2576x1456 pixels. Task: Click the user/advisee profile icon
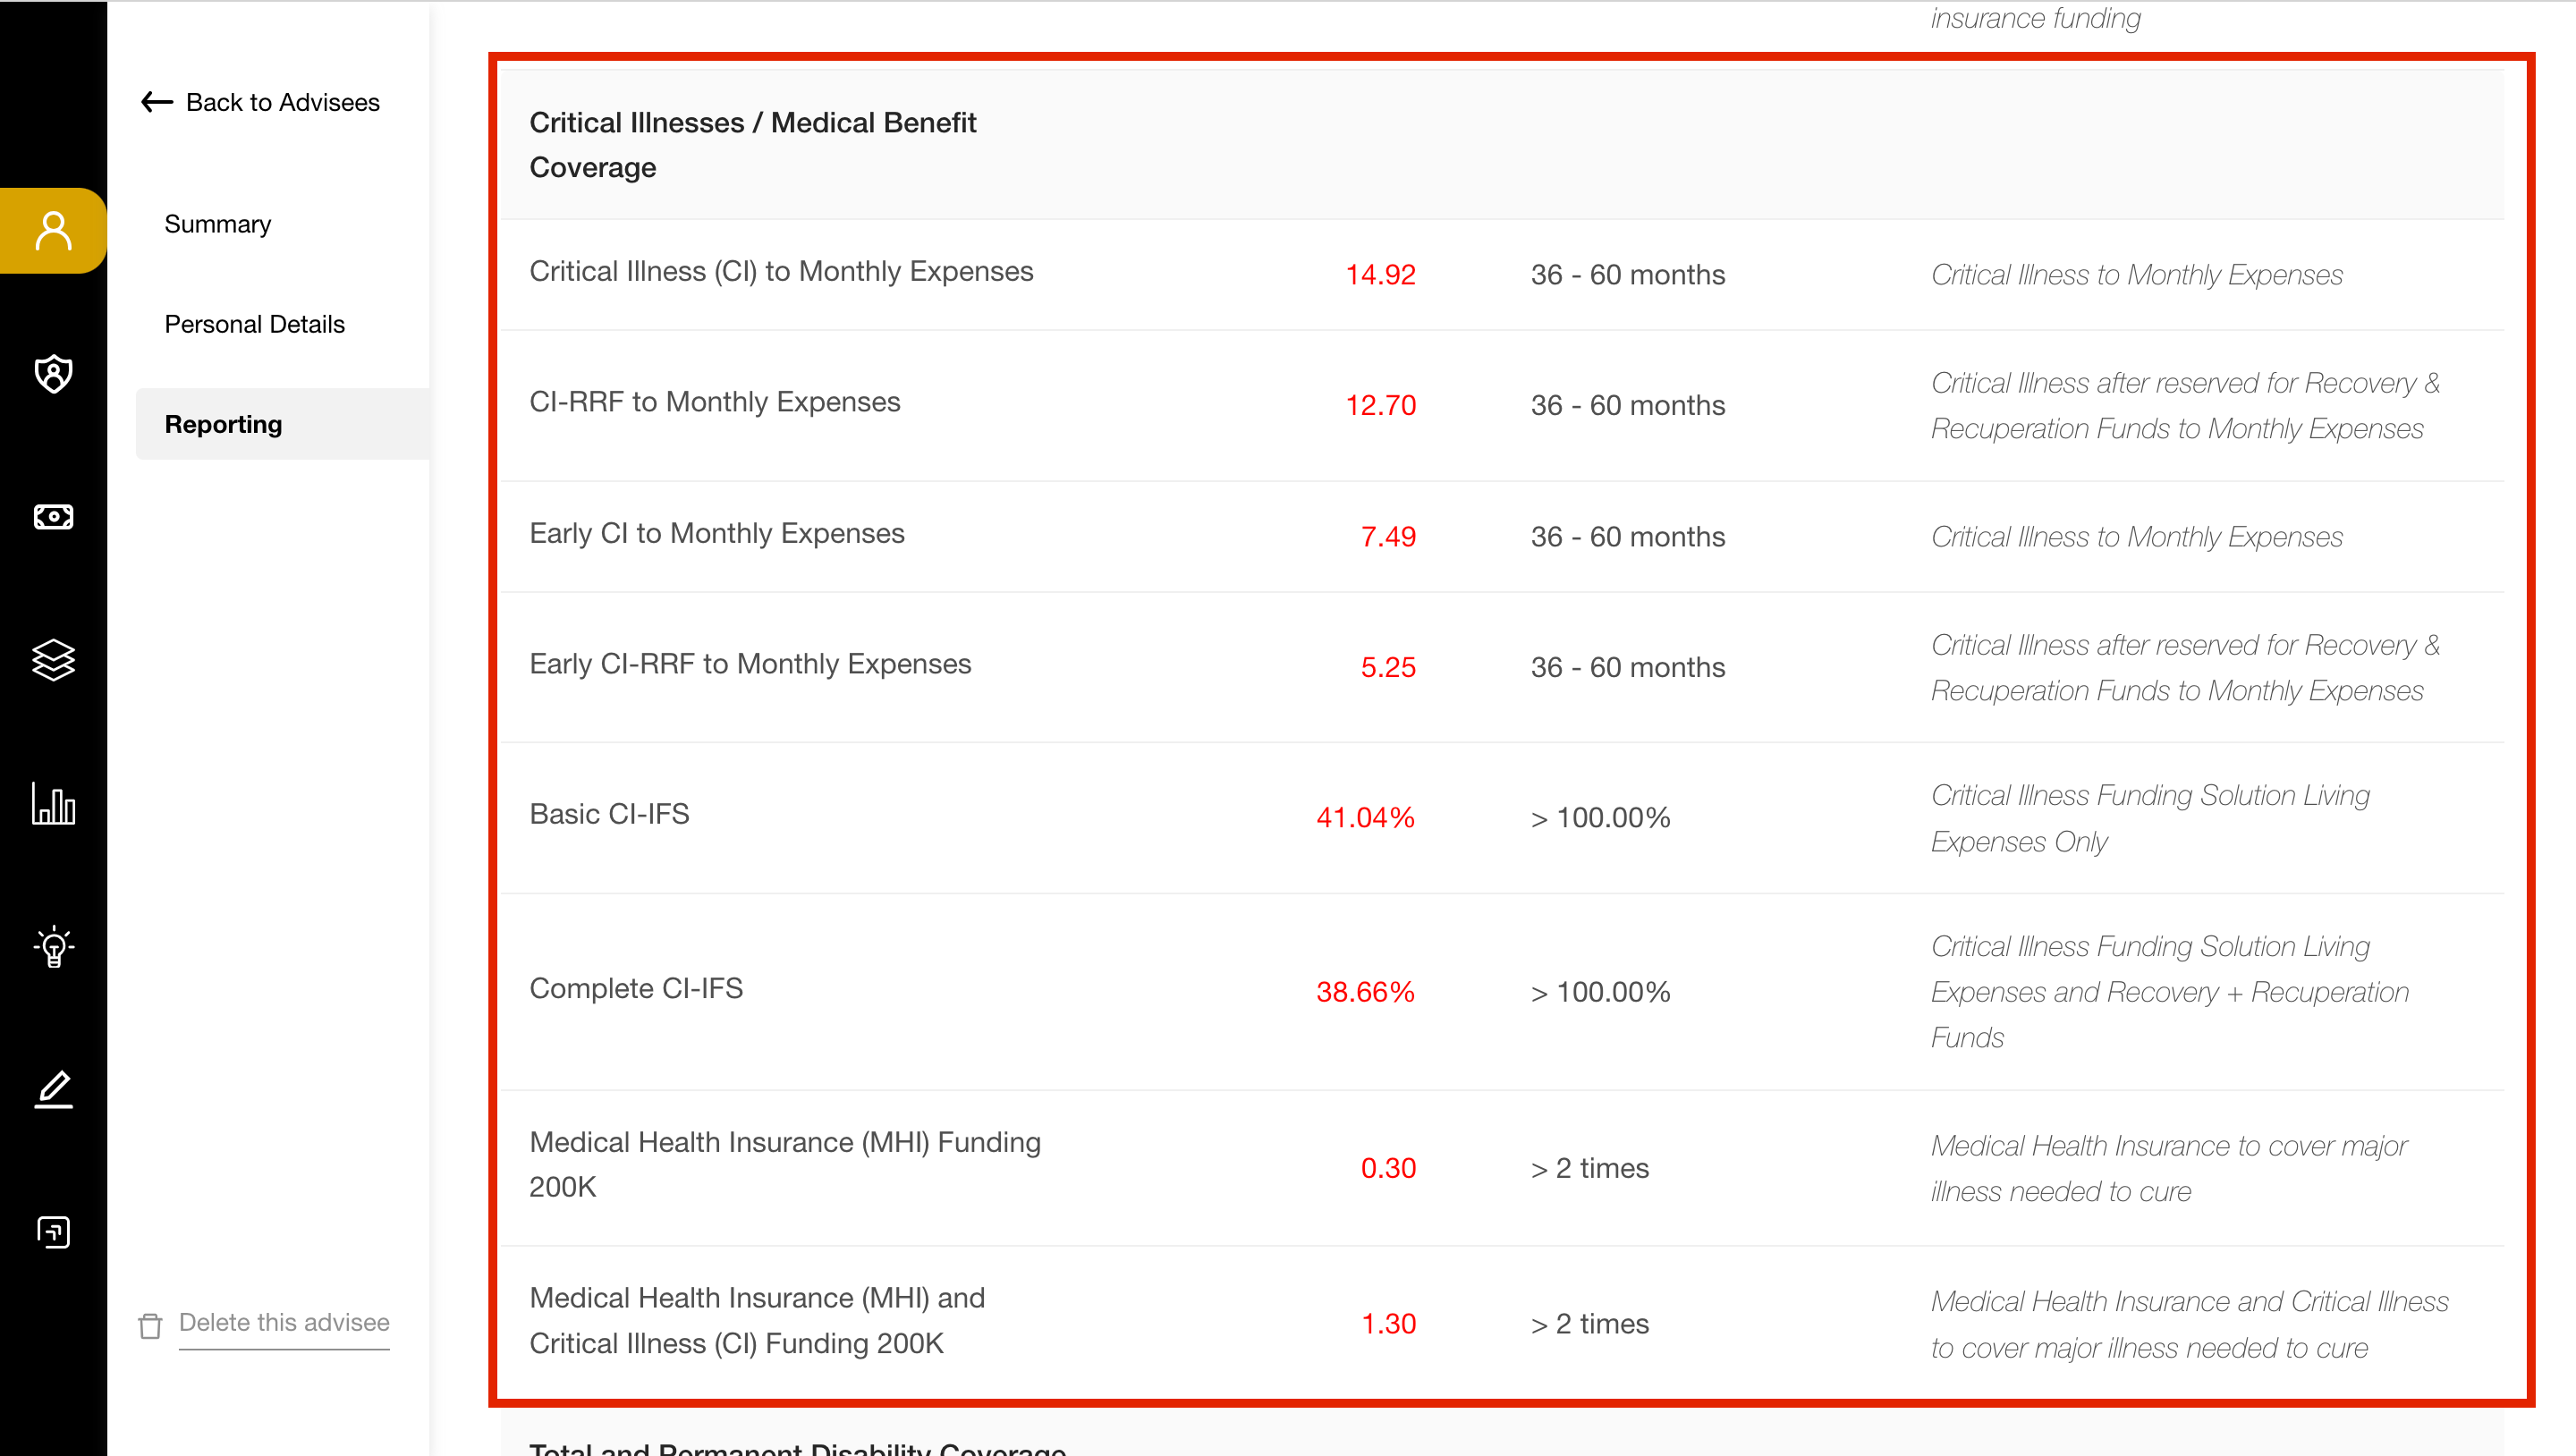click(51, 228)
